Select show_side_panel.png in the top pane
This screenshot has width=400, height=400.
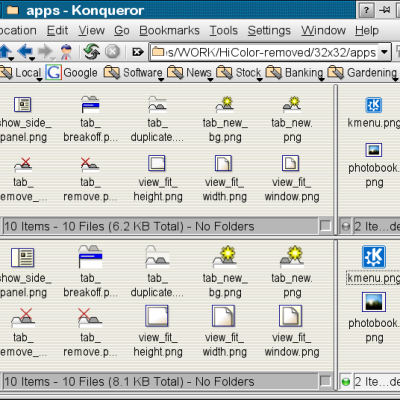point(23,104)
